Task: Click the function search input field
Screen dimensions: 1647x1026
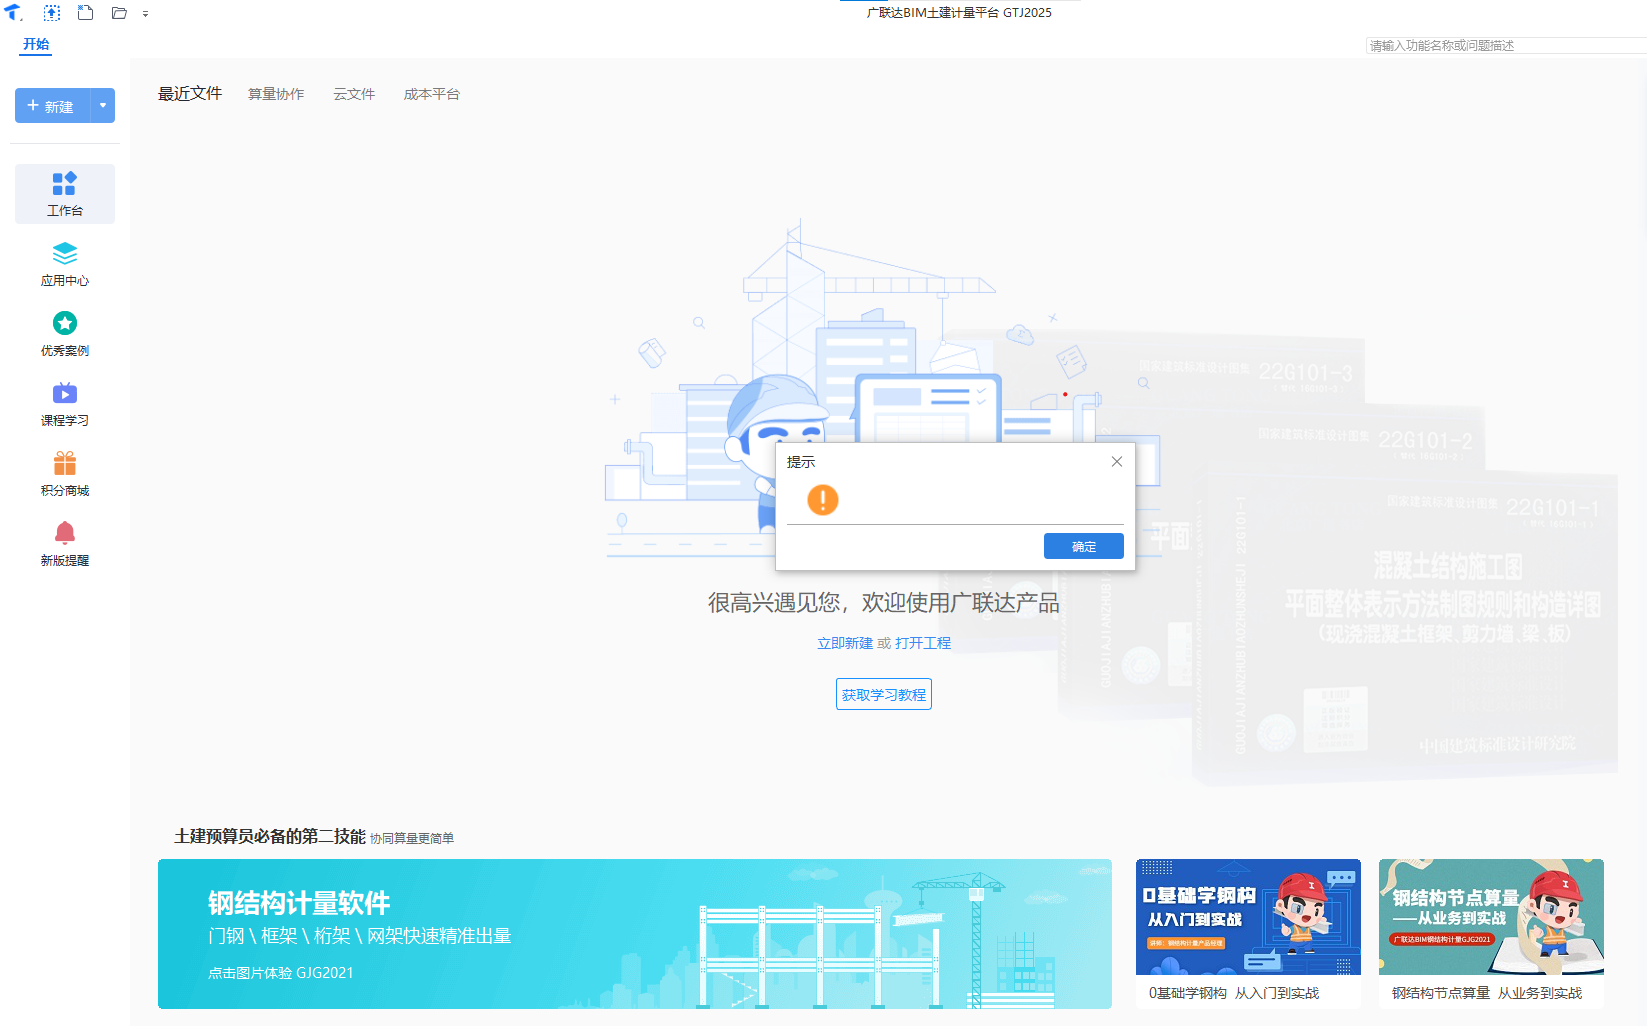Action: 1506,46
